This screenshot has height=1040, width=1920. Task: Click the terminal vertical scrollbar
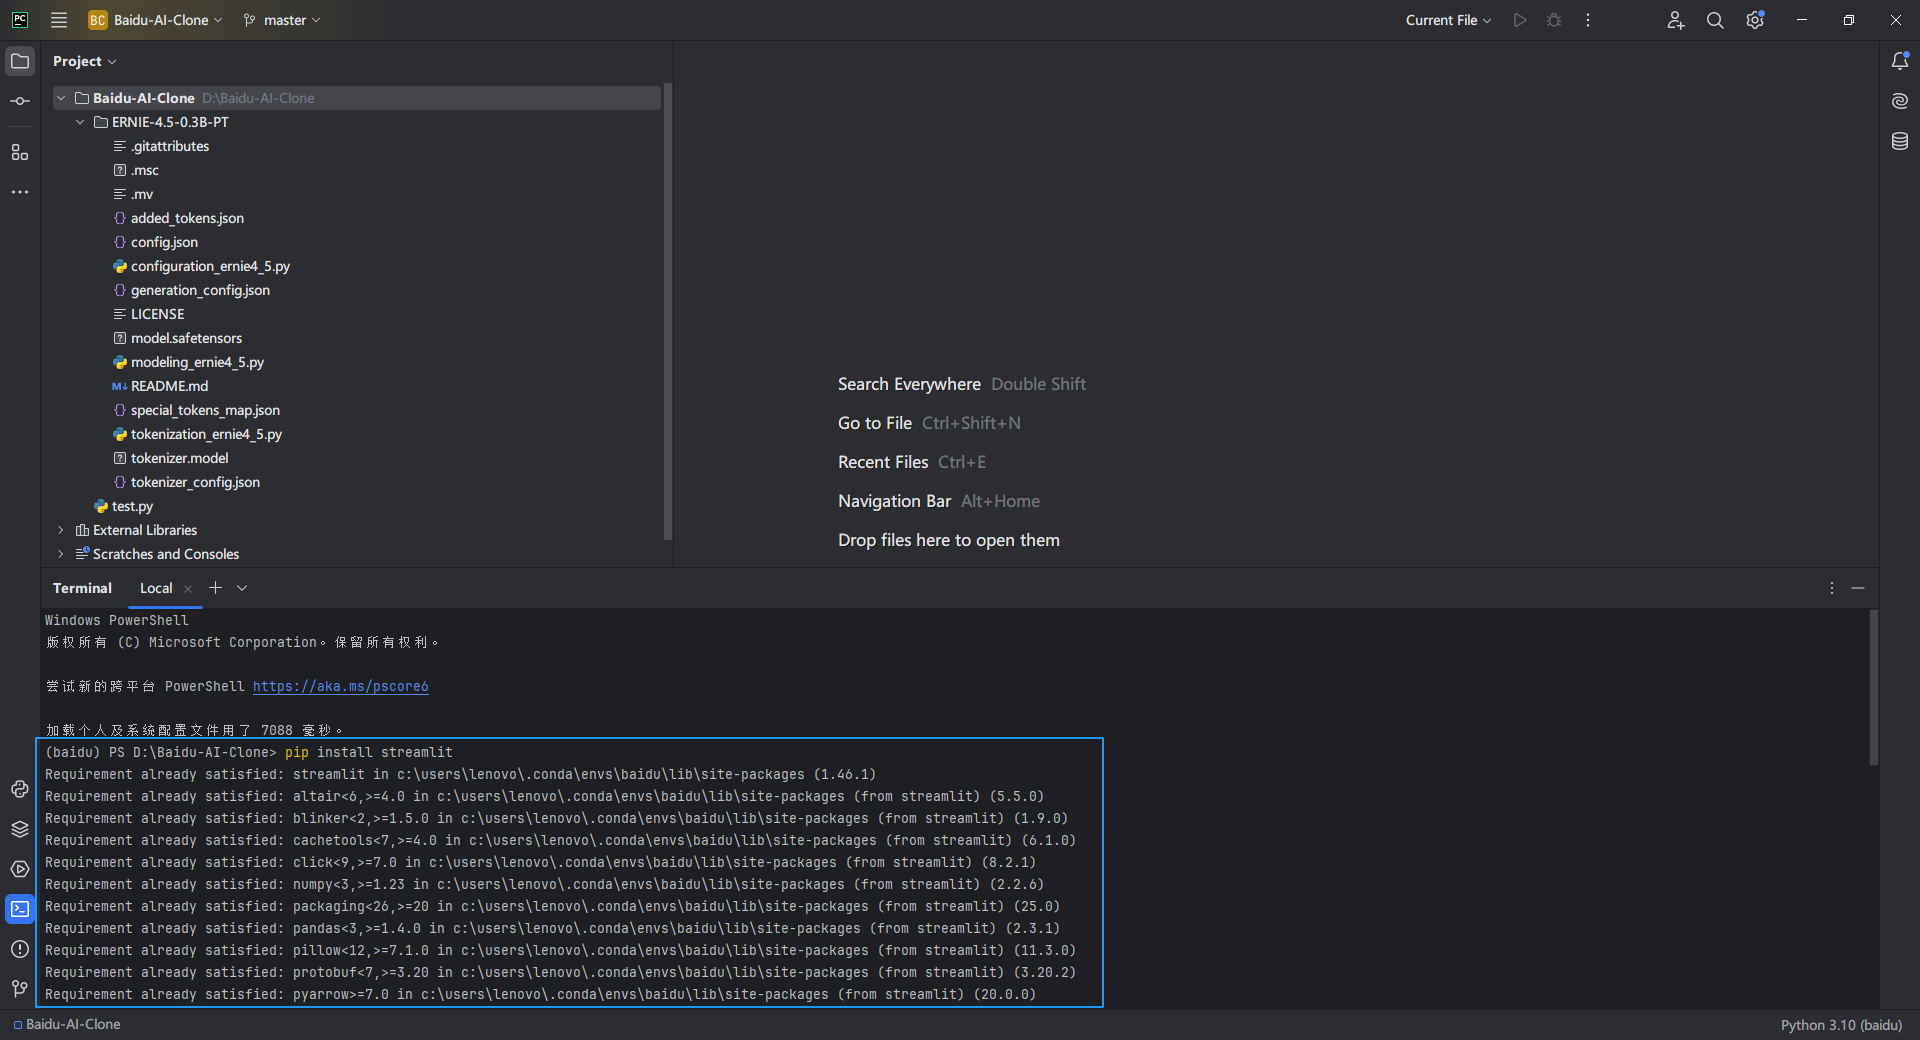pyautogui.click(x=1873, y=688)
